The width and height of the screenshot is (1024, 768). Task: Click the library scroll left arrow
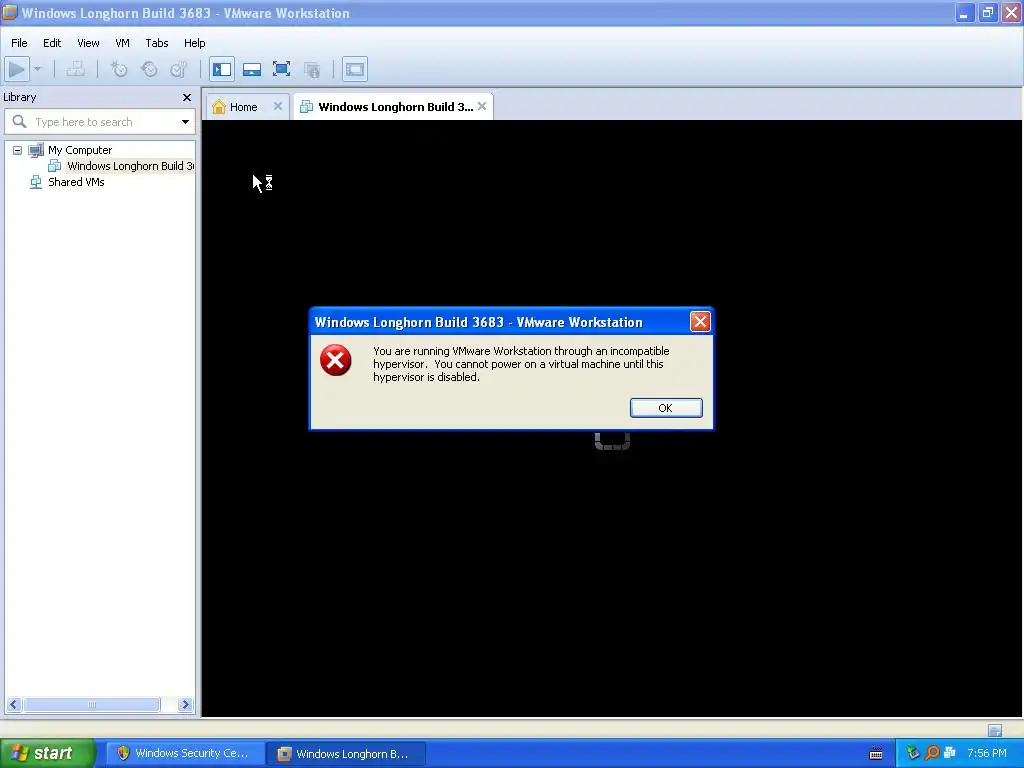coord(13,705)
